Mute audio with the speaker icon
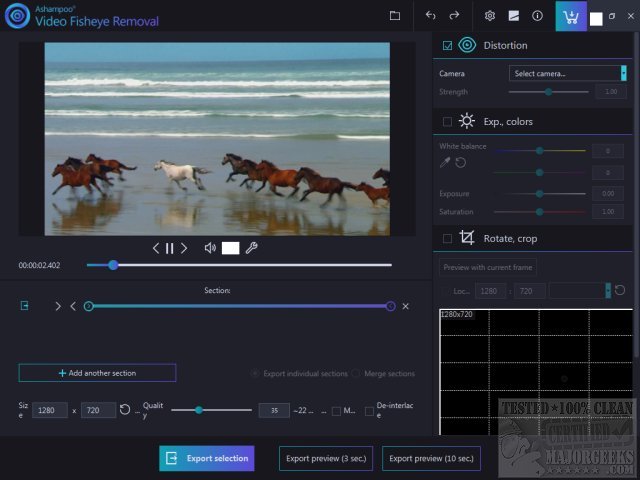 210,248
